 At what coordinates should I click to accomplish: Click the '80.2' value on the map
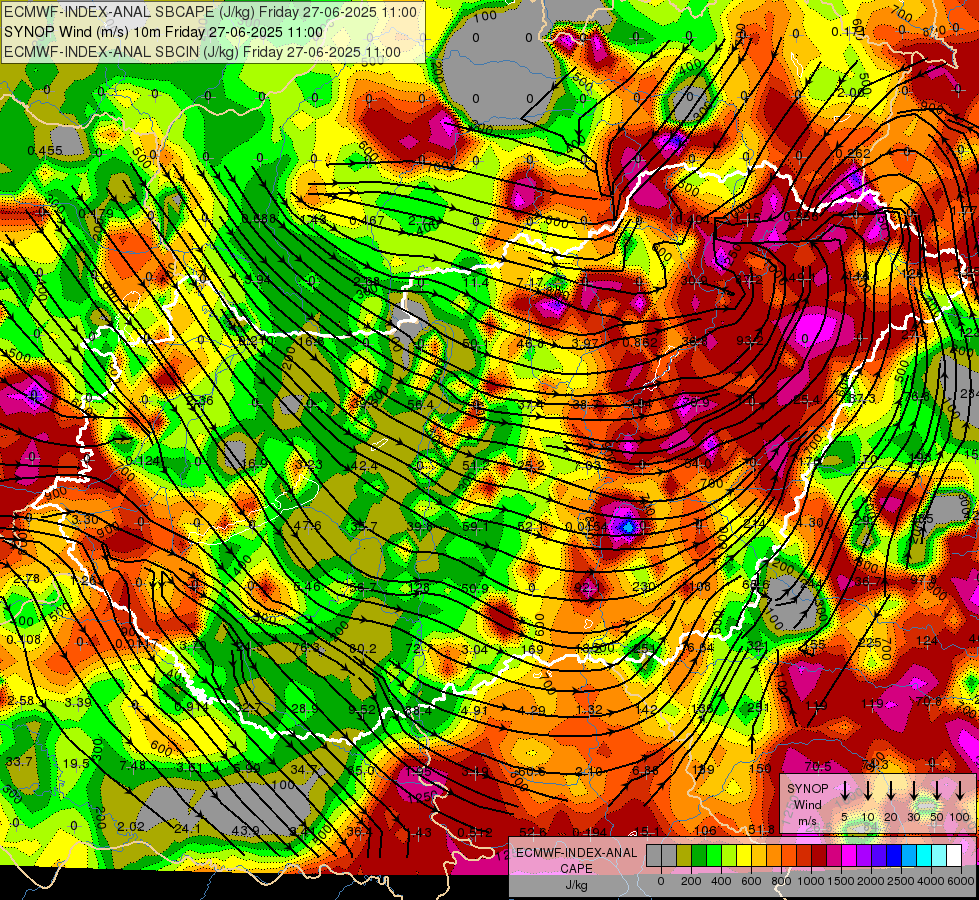[363, 649]
